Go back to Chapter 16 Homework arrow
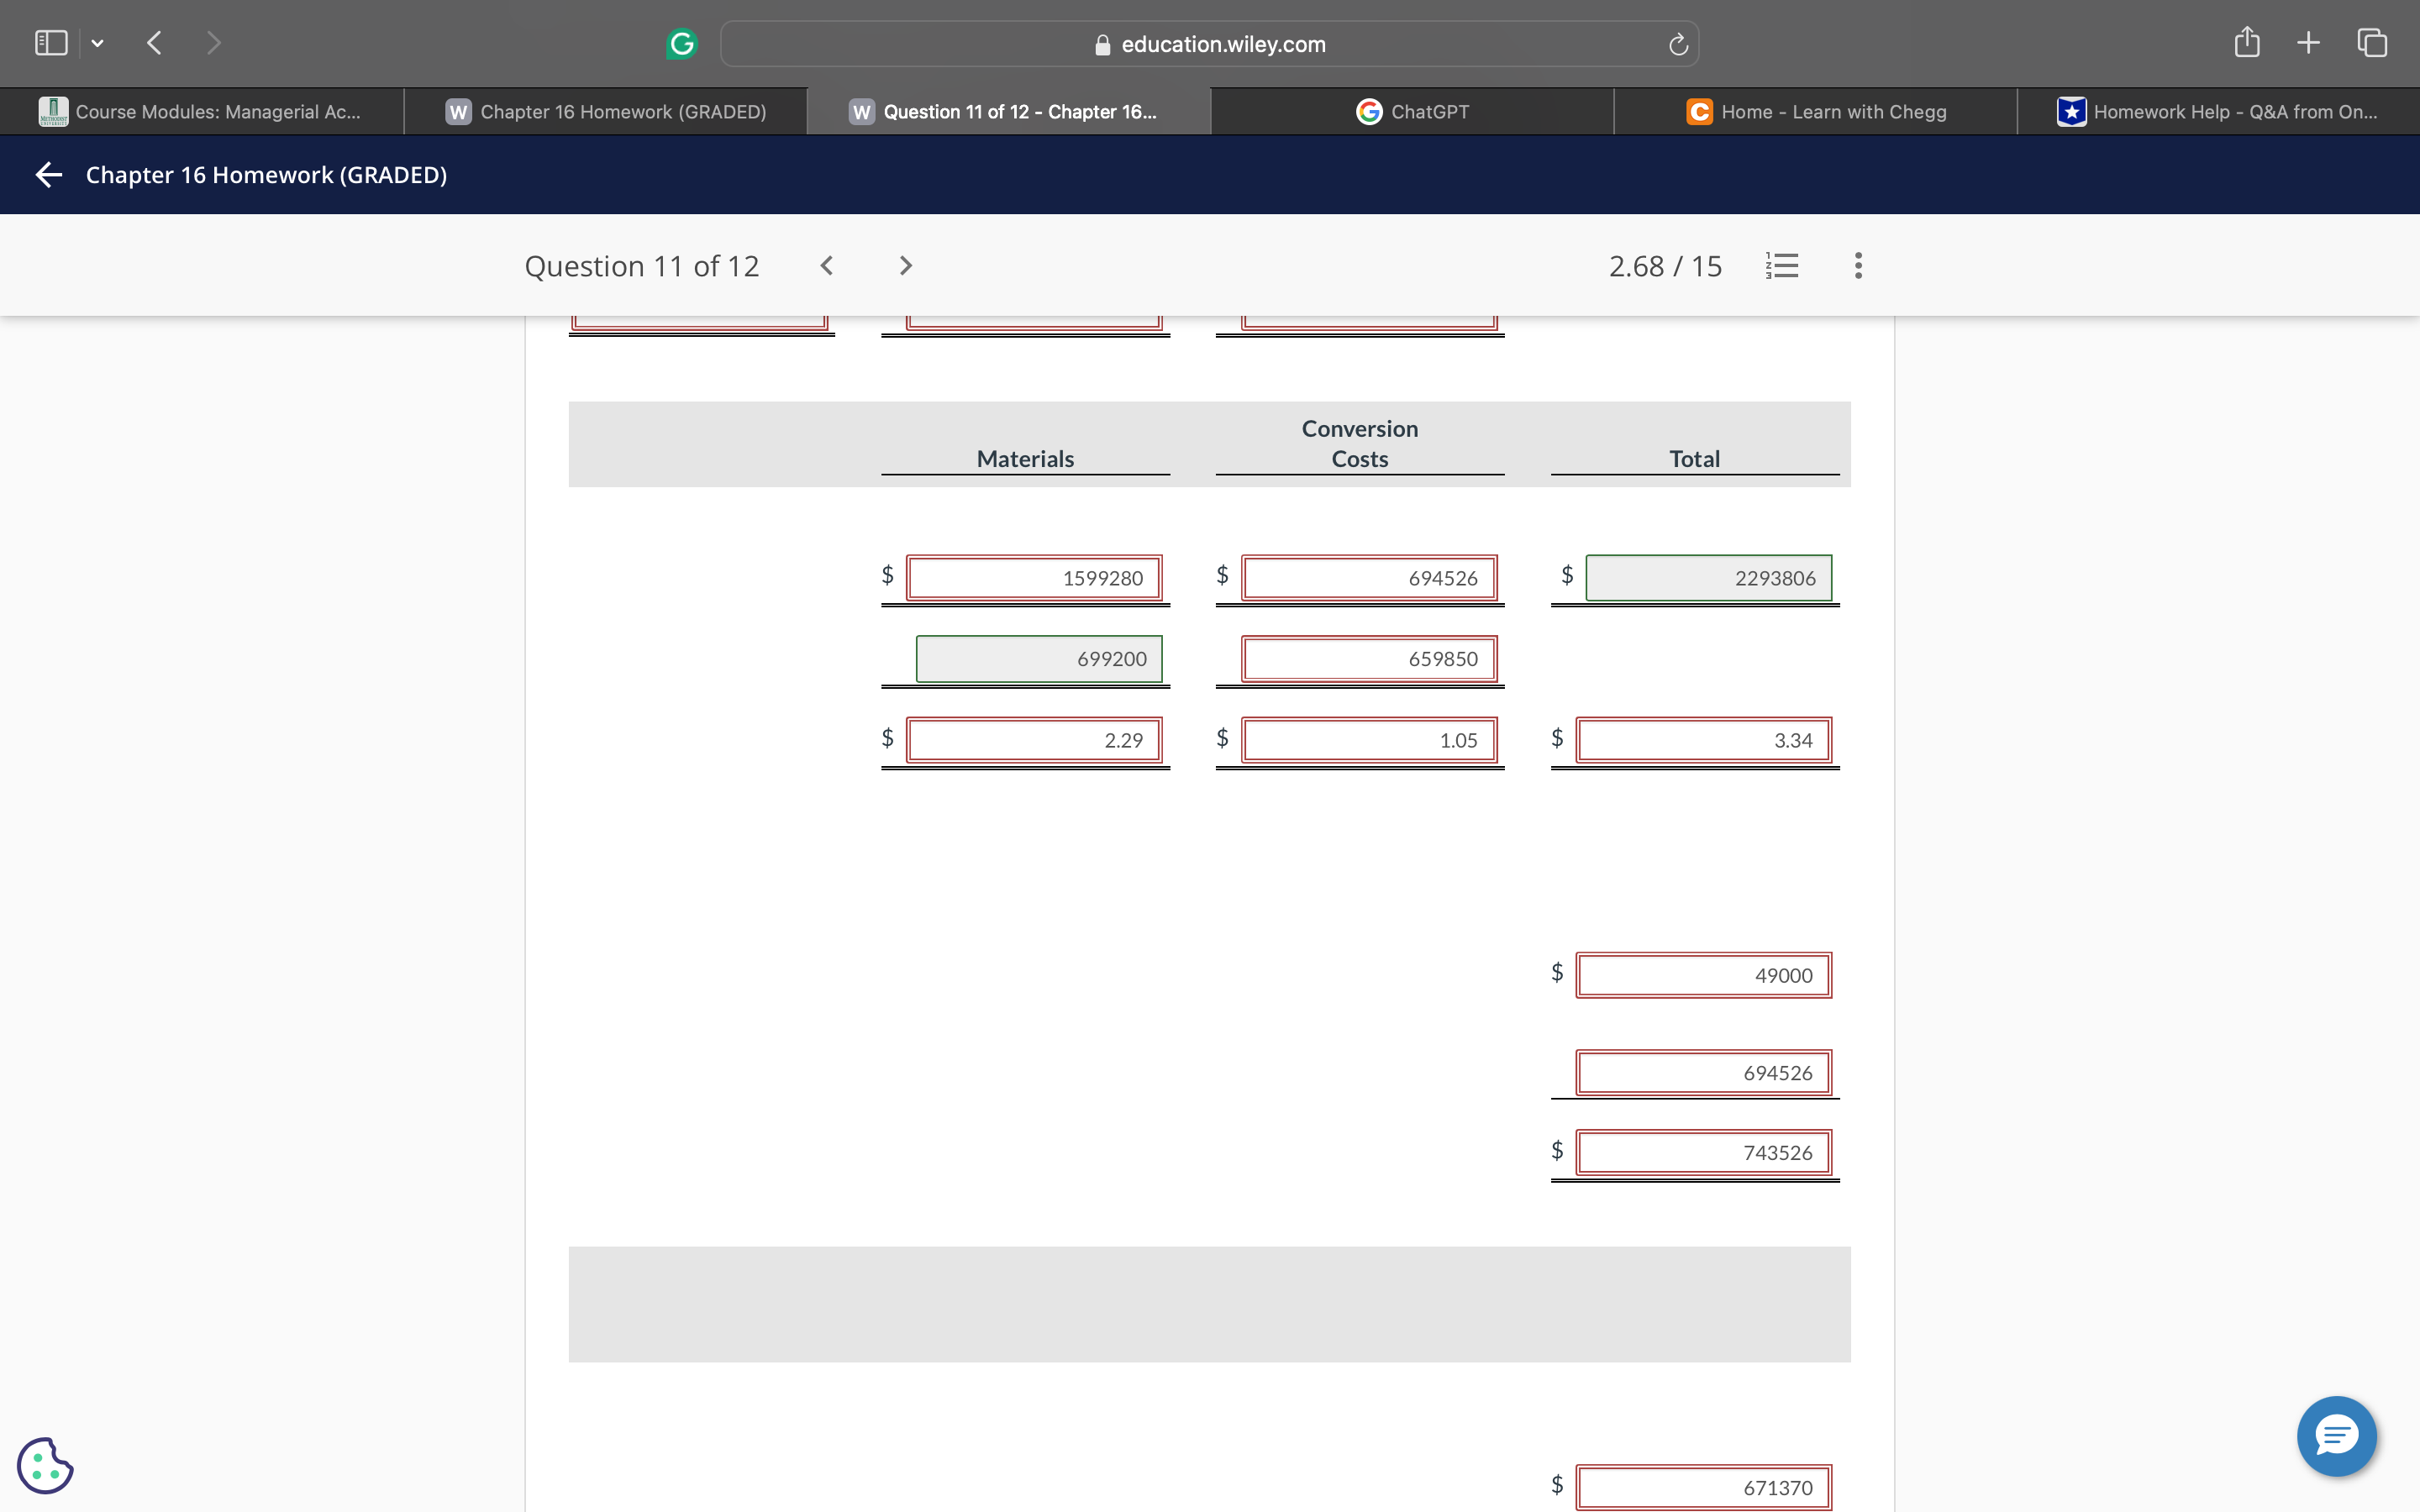Image resolution: width=2420 pixels, height=1512 pixels. point(48,175)
